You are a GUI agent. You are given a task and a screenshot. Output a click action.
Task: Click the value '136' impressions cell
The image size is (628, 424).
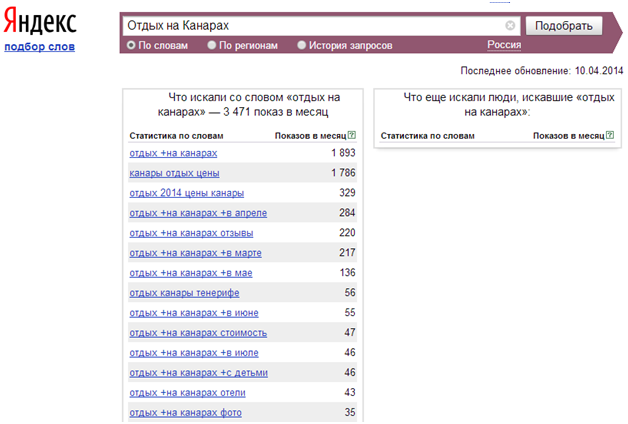[x=347, y=273]
